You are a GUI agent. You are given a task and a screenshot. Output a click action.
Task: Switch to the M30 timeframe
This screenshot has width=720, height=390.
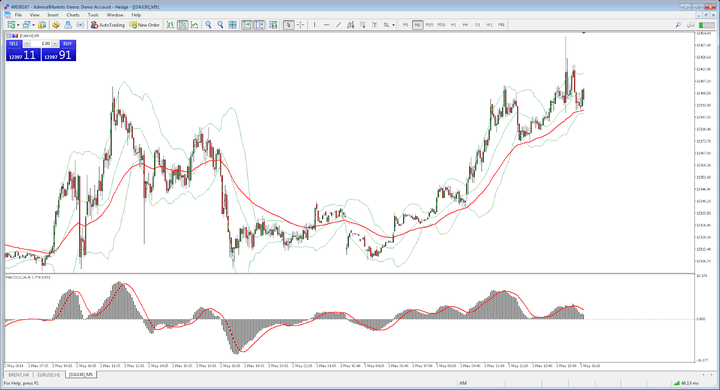(x=441, y=25)
